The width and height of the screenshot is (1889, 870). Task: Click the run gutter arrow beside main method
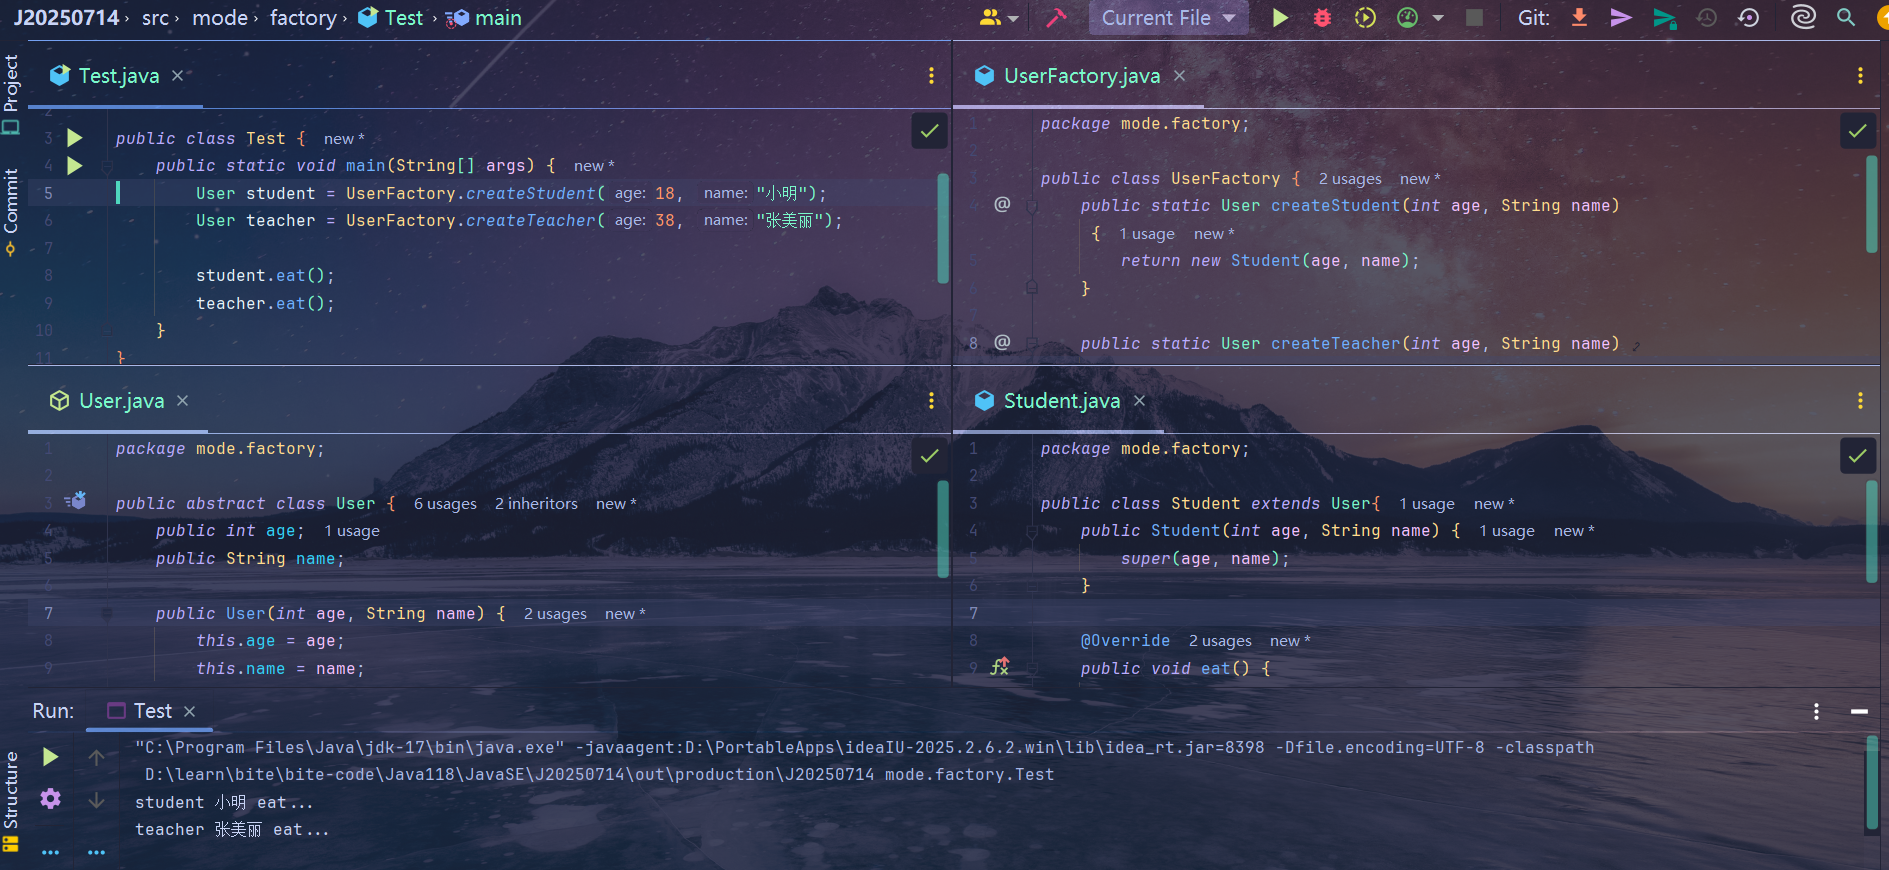coord(75,166)
